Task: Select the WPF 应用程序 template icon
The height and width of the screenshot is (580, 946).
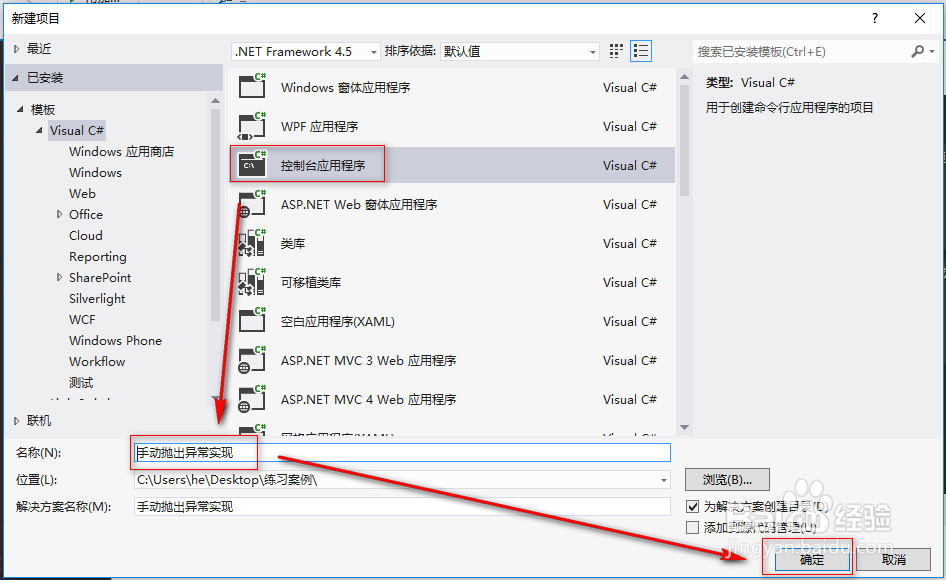Action: [x=252, y=126]
